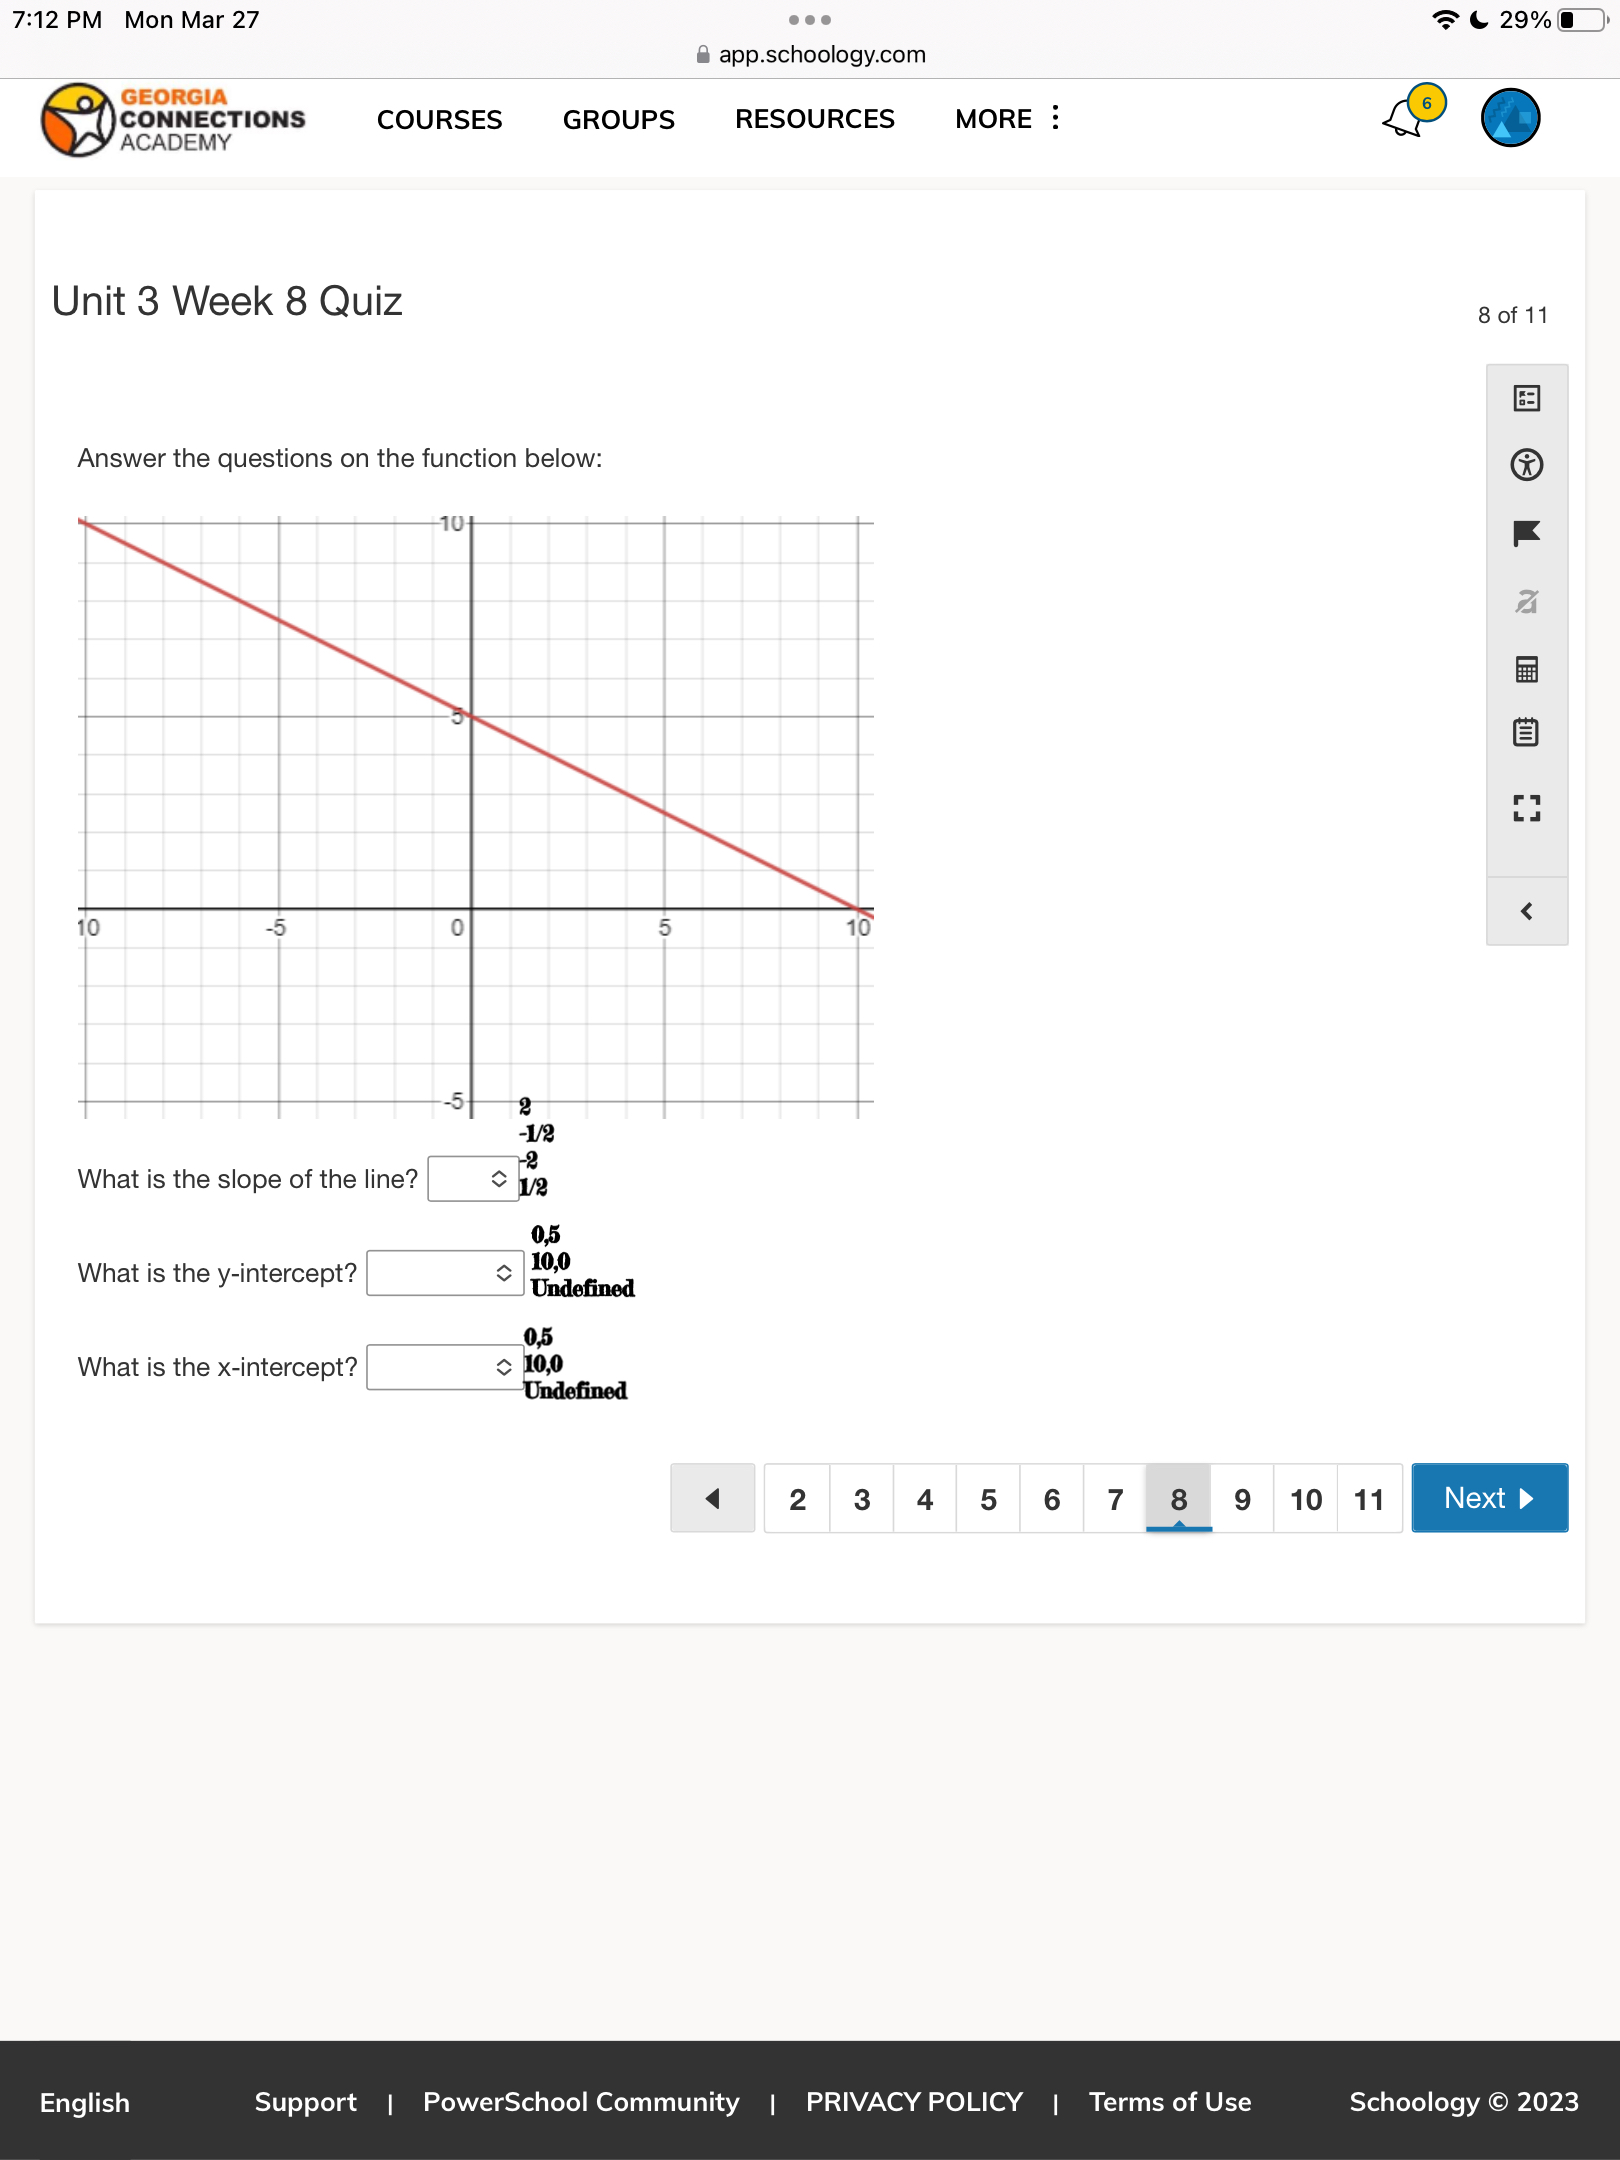The width and height of the screenshot is (1620, 2160).
Task: Open the slope answer dropdown
Action: pyautogui.click(x=473, y=1178)
